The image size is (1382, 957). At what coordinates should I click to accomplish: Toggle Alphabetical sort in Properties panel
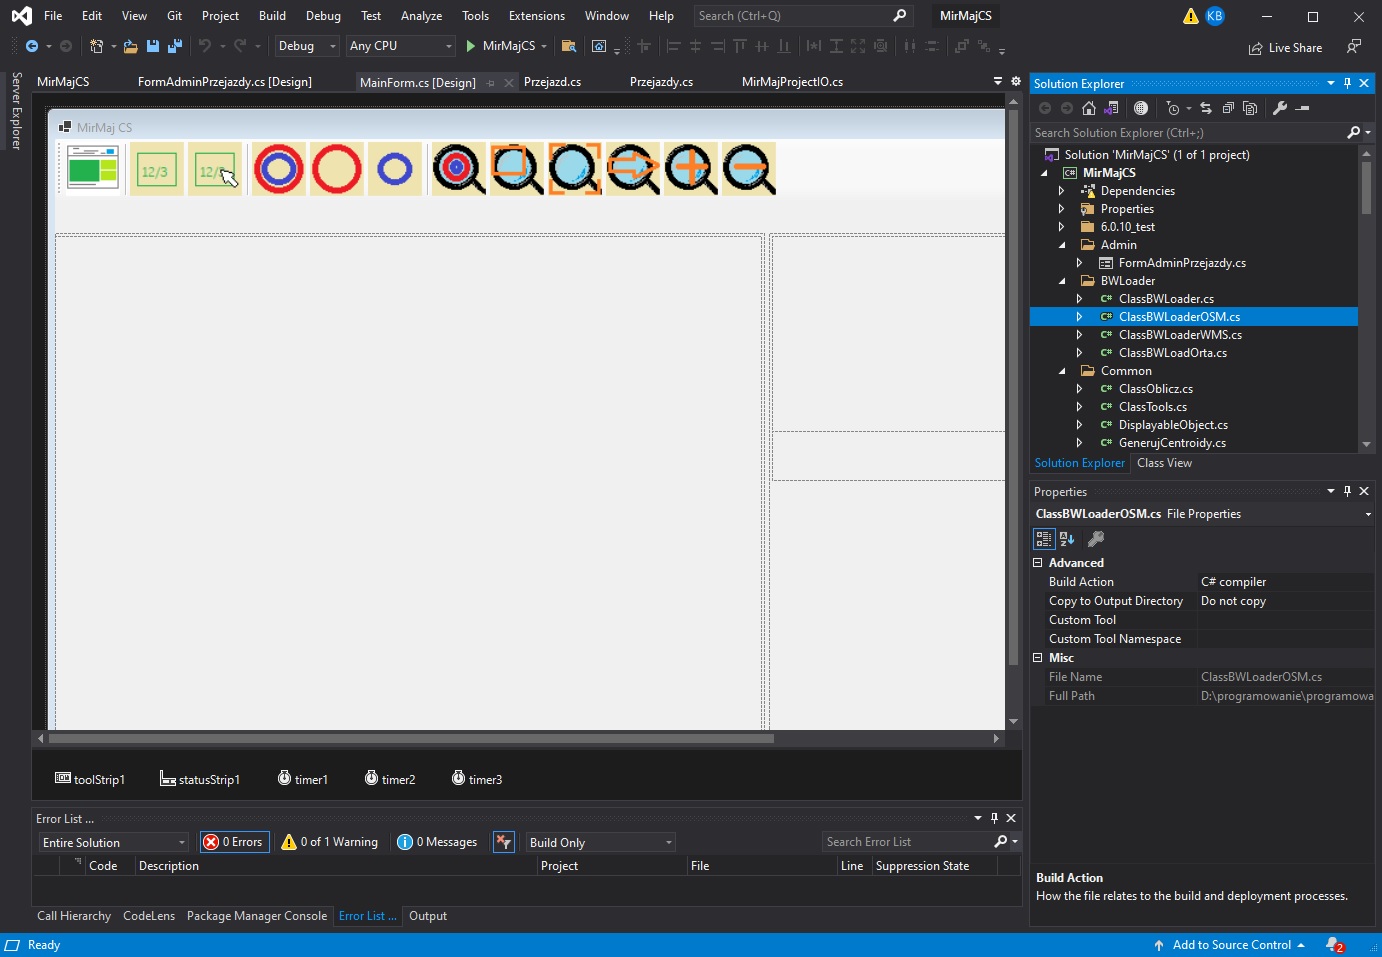tap(1067, 539)
